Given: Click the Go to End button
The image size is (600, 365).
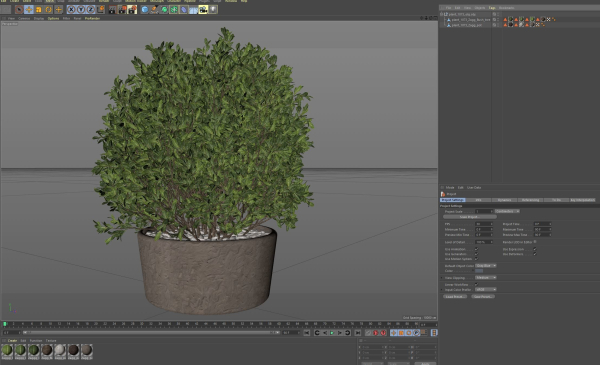Looking at the screenshot, I should pos(358,333).
